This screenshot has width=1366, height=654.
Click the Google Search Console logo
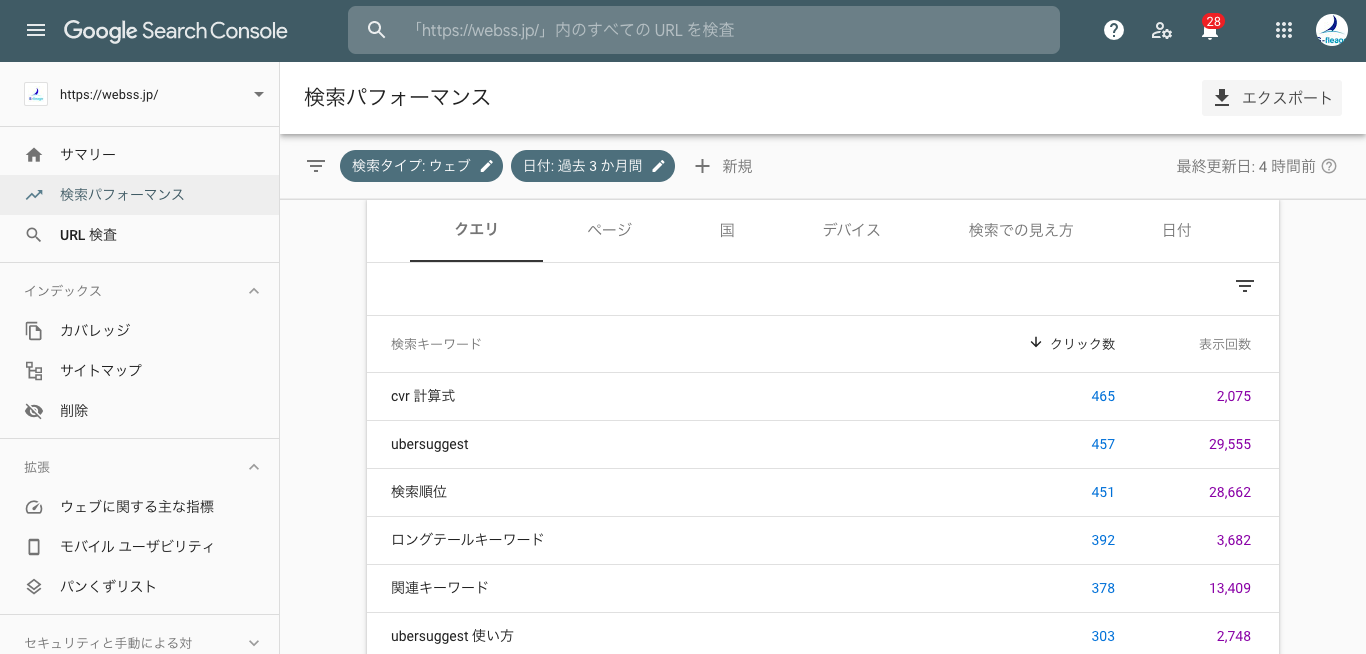pos(176,31)
